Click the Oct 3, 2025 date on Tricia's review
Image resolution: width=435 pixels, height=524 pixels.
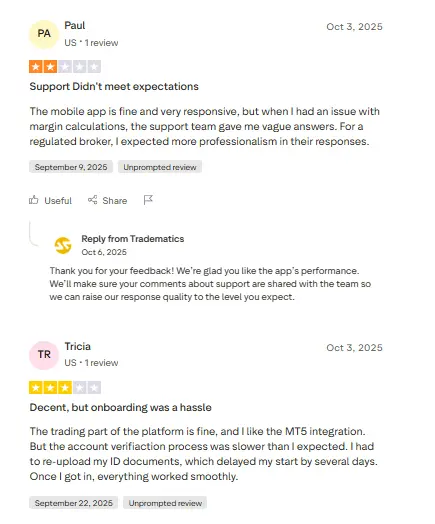(354, 348)
